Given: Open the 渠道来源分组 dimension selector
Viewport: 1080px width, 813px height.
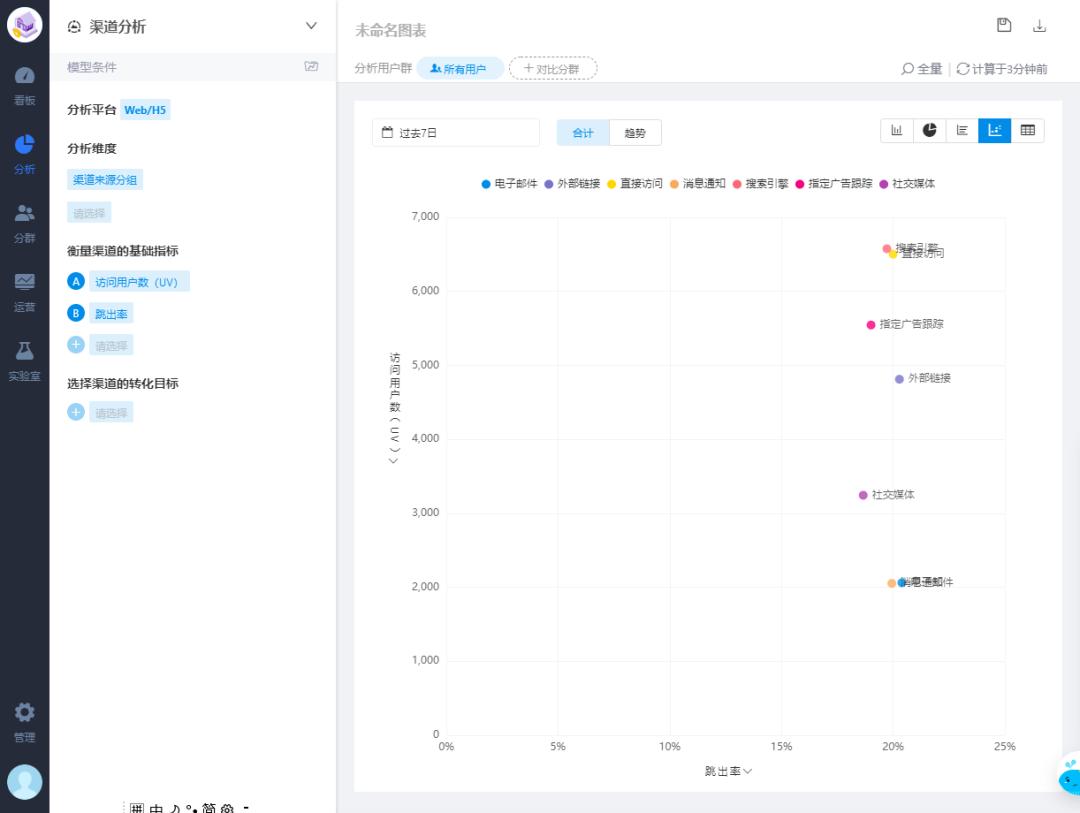Looking at the screenshot, I should [x=105, y=180].
